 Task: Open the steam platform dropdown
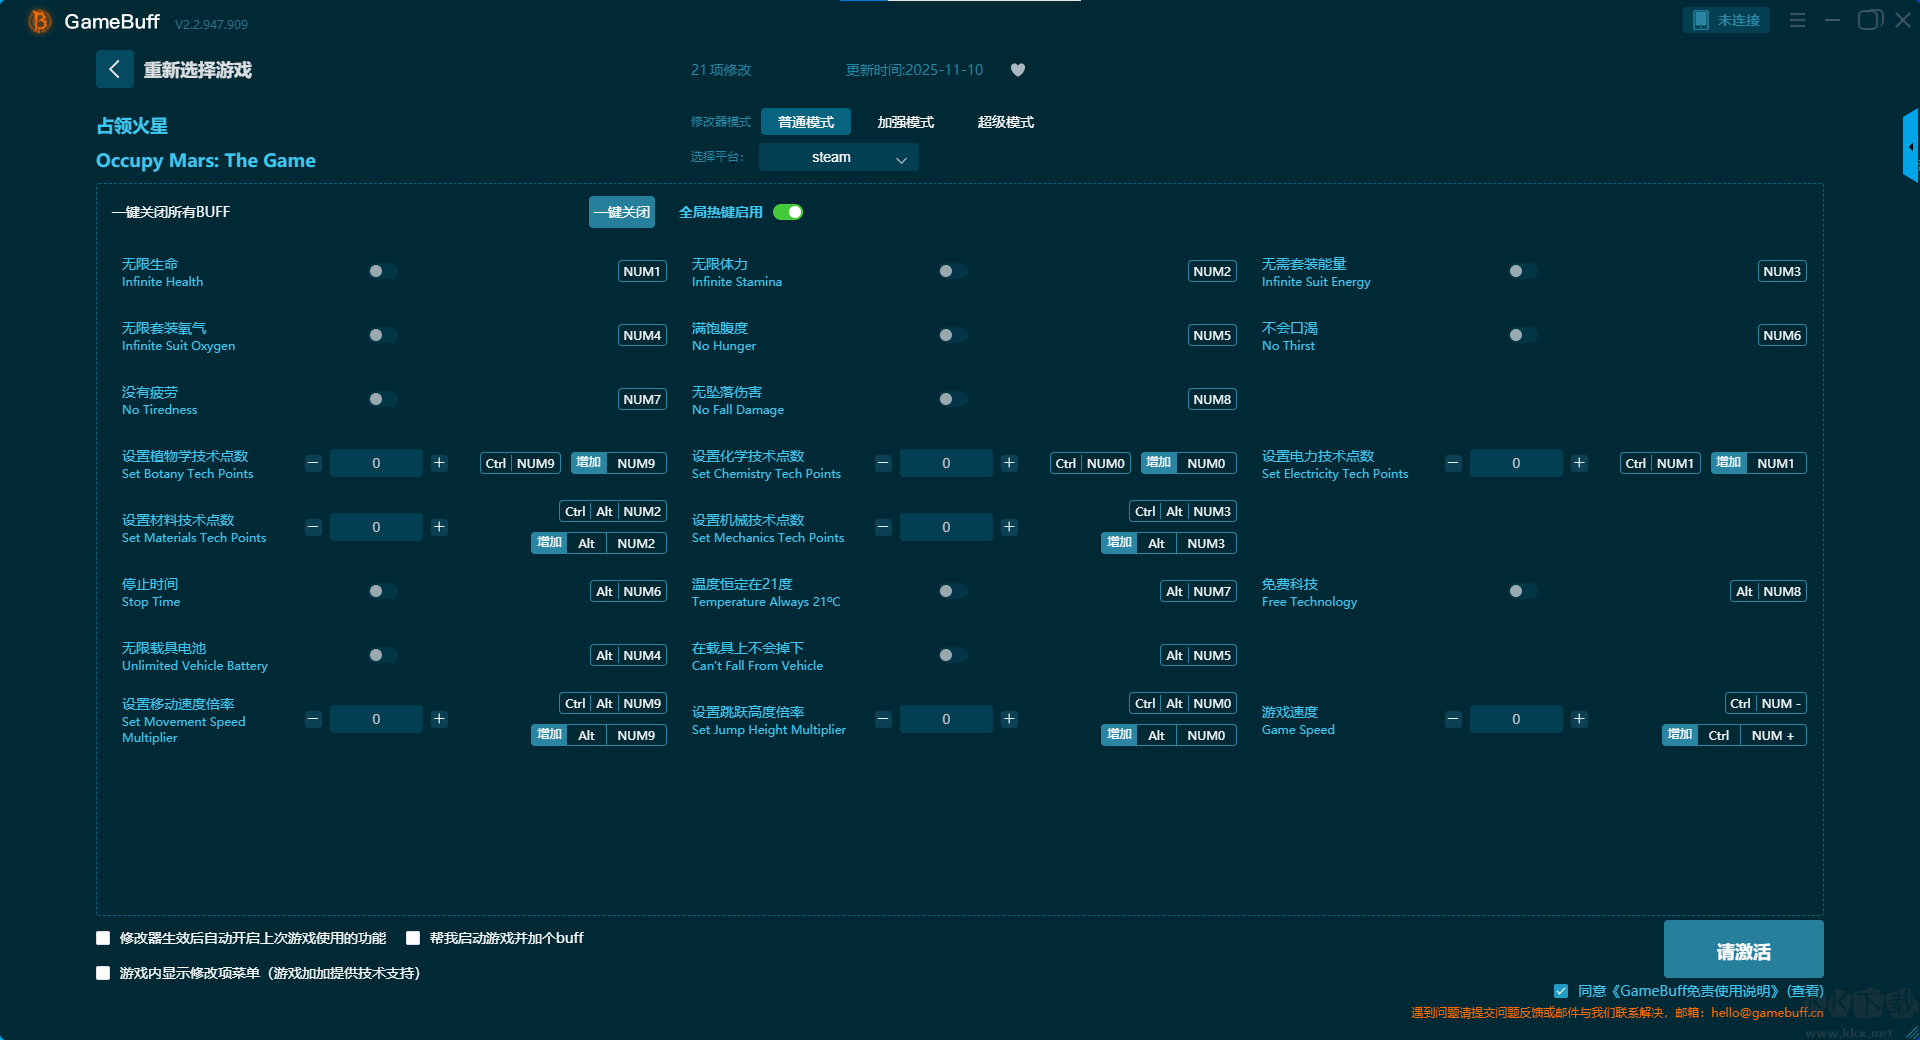[839, 157]
